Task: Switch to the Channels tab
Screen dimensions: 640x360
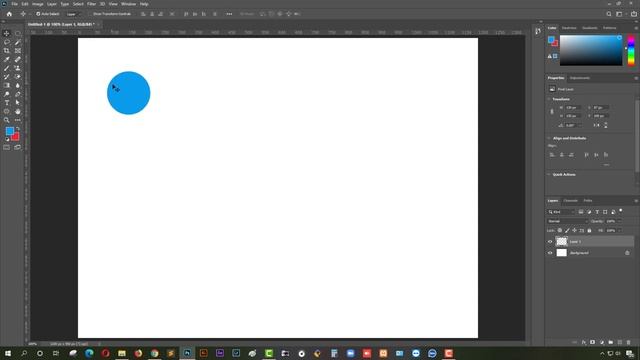Action: point(571,201)
